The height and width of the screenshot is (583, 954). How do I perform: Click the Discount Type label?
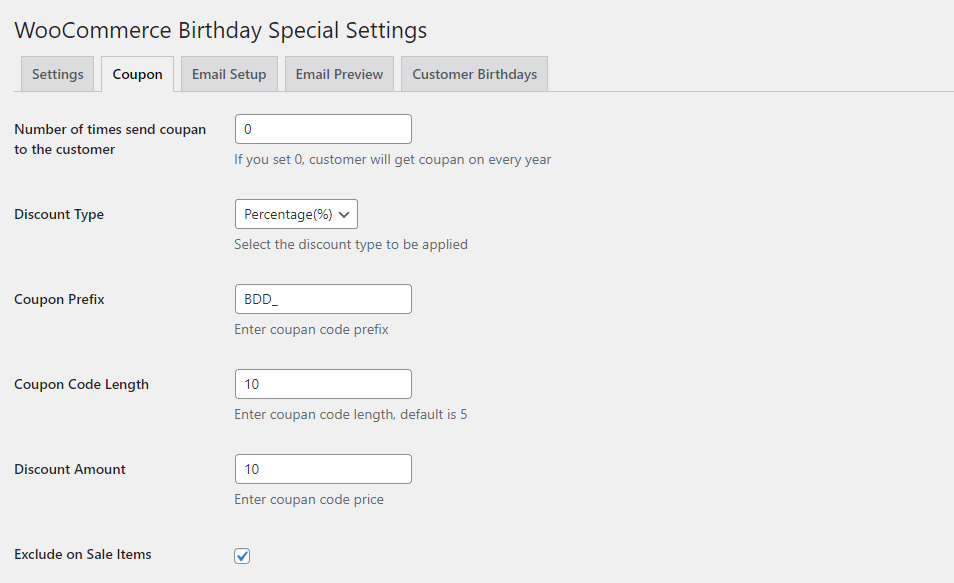(x=59, y=214)
